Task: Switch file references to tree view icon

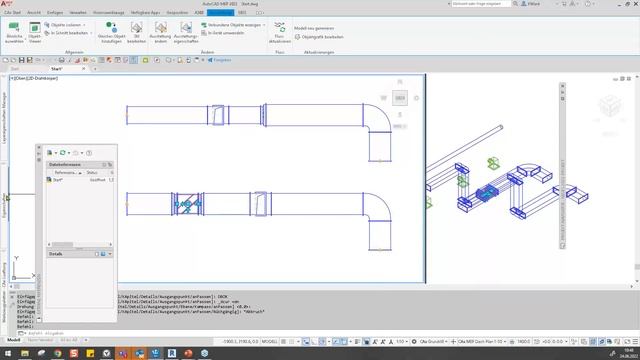Action: pyautogui.click(x=110, y=164)
